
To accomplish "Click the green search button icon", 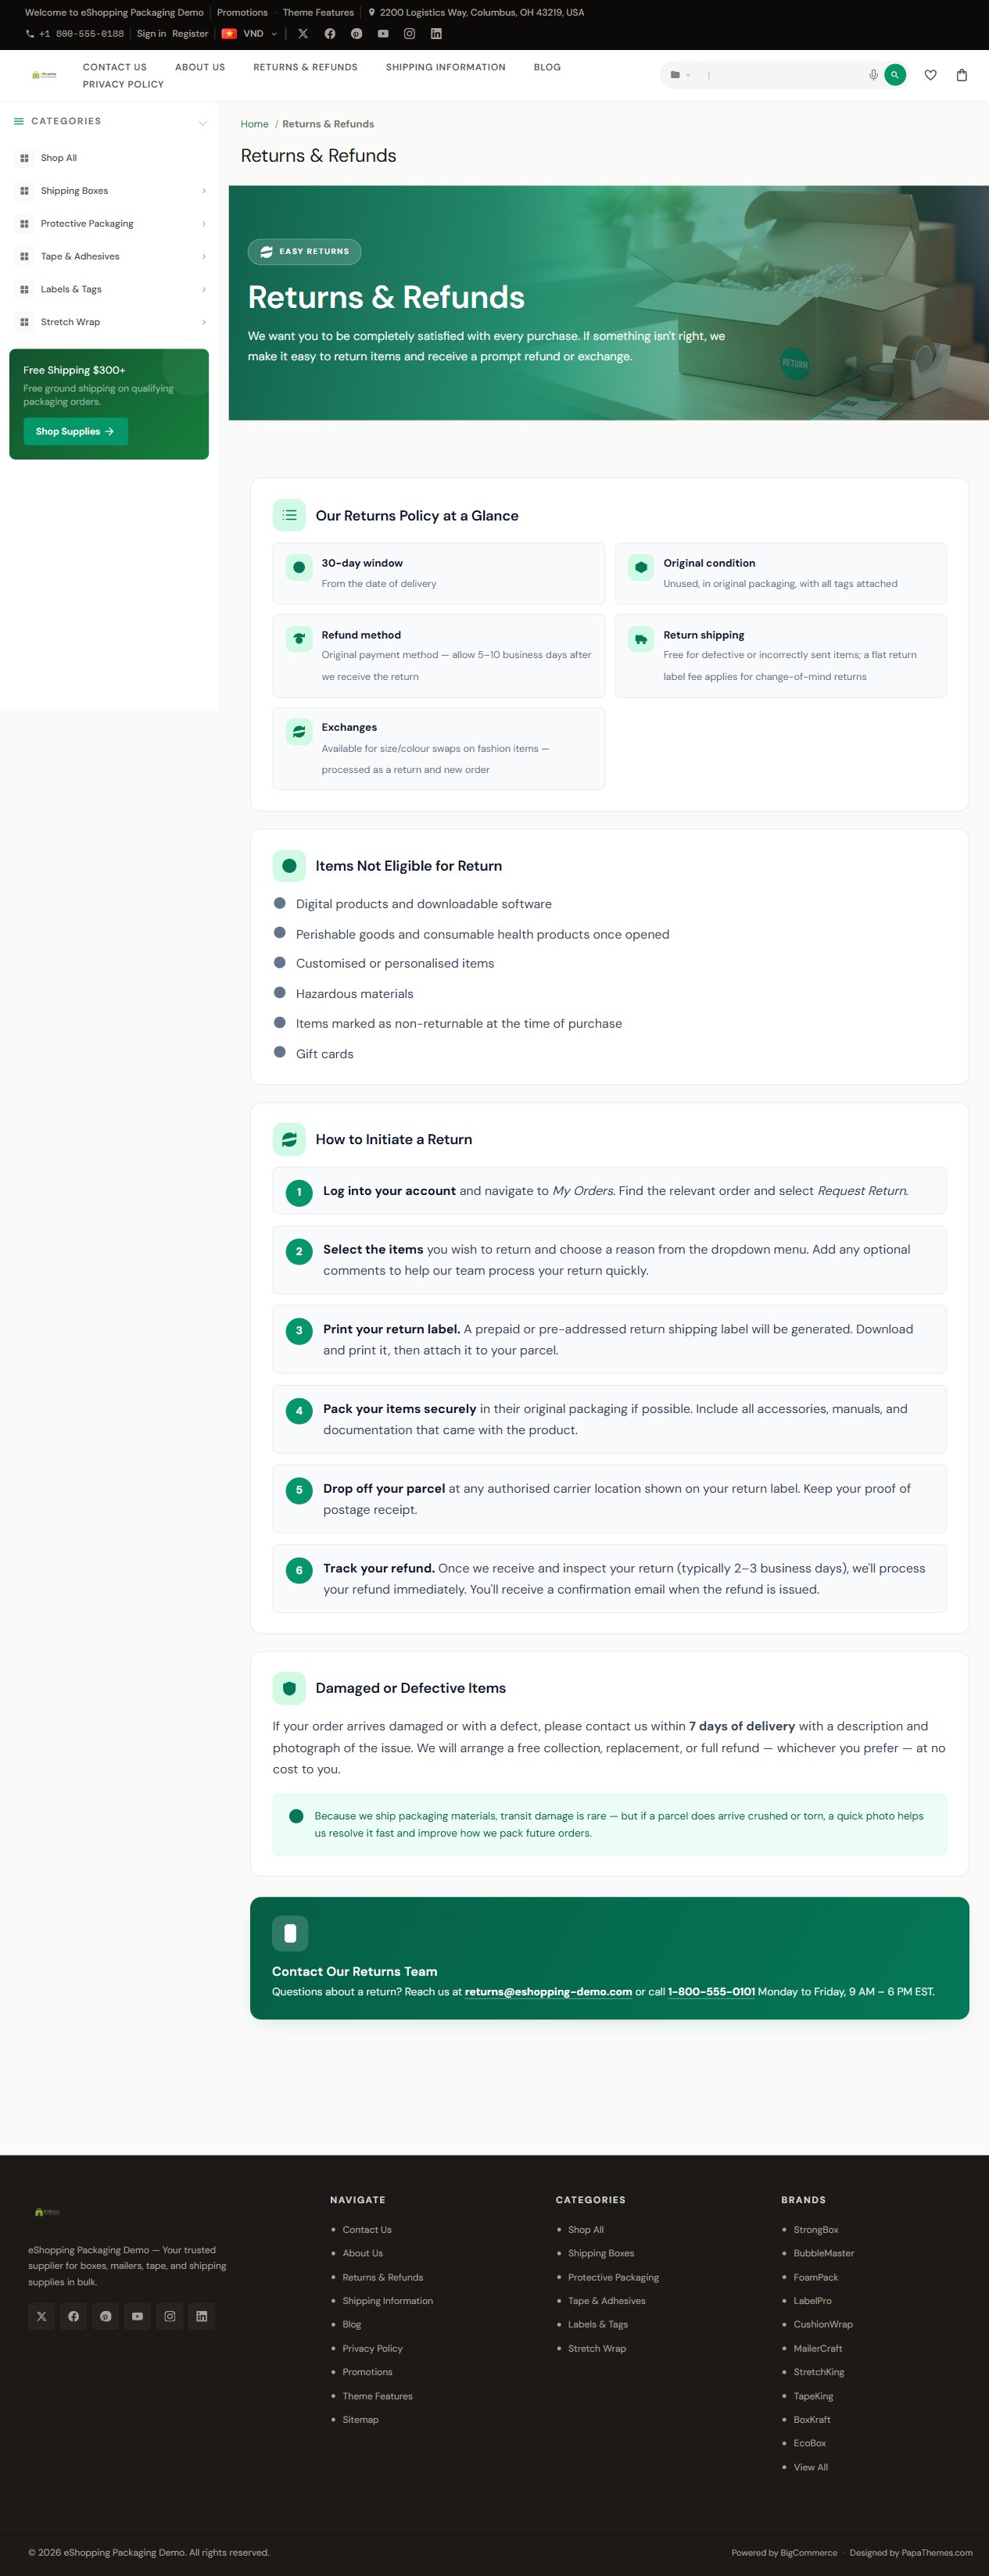I will click(x=895, y=75).
